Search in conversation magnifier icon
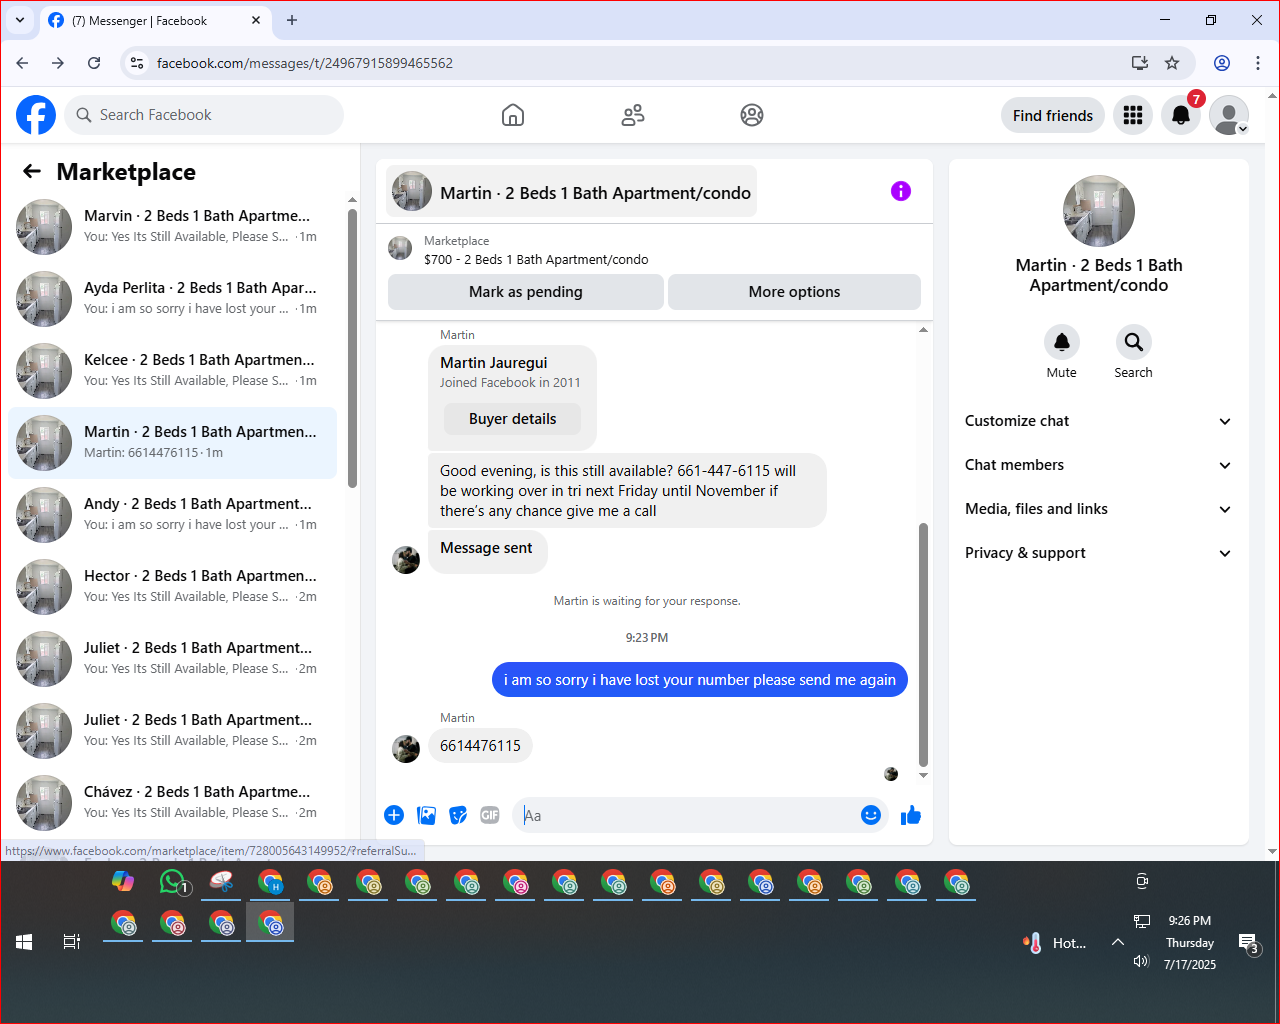The height and width of the screenshot is (1024, 1280). click(x=1134, y=342)
